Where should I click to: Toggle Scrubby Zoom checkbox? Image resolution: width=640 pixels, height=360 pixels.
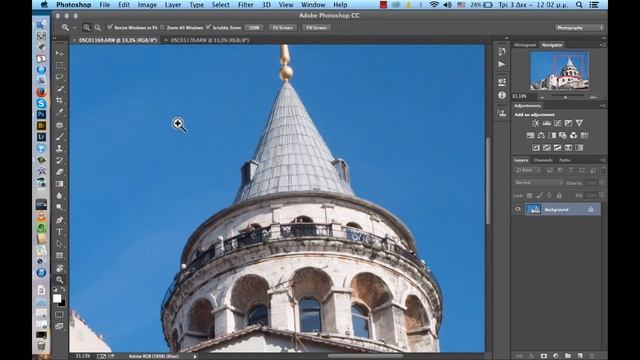coord(208,27)
